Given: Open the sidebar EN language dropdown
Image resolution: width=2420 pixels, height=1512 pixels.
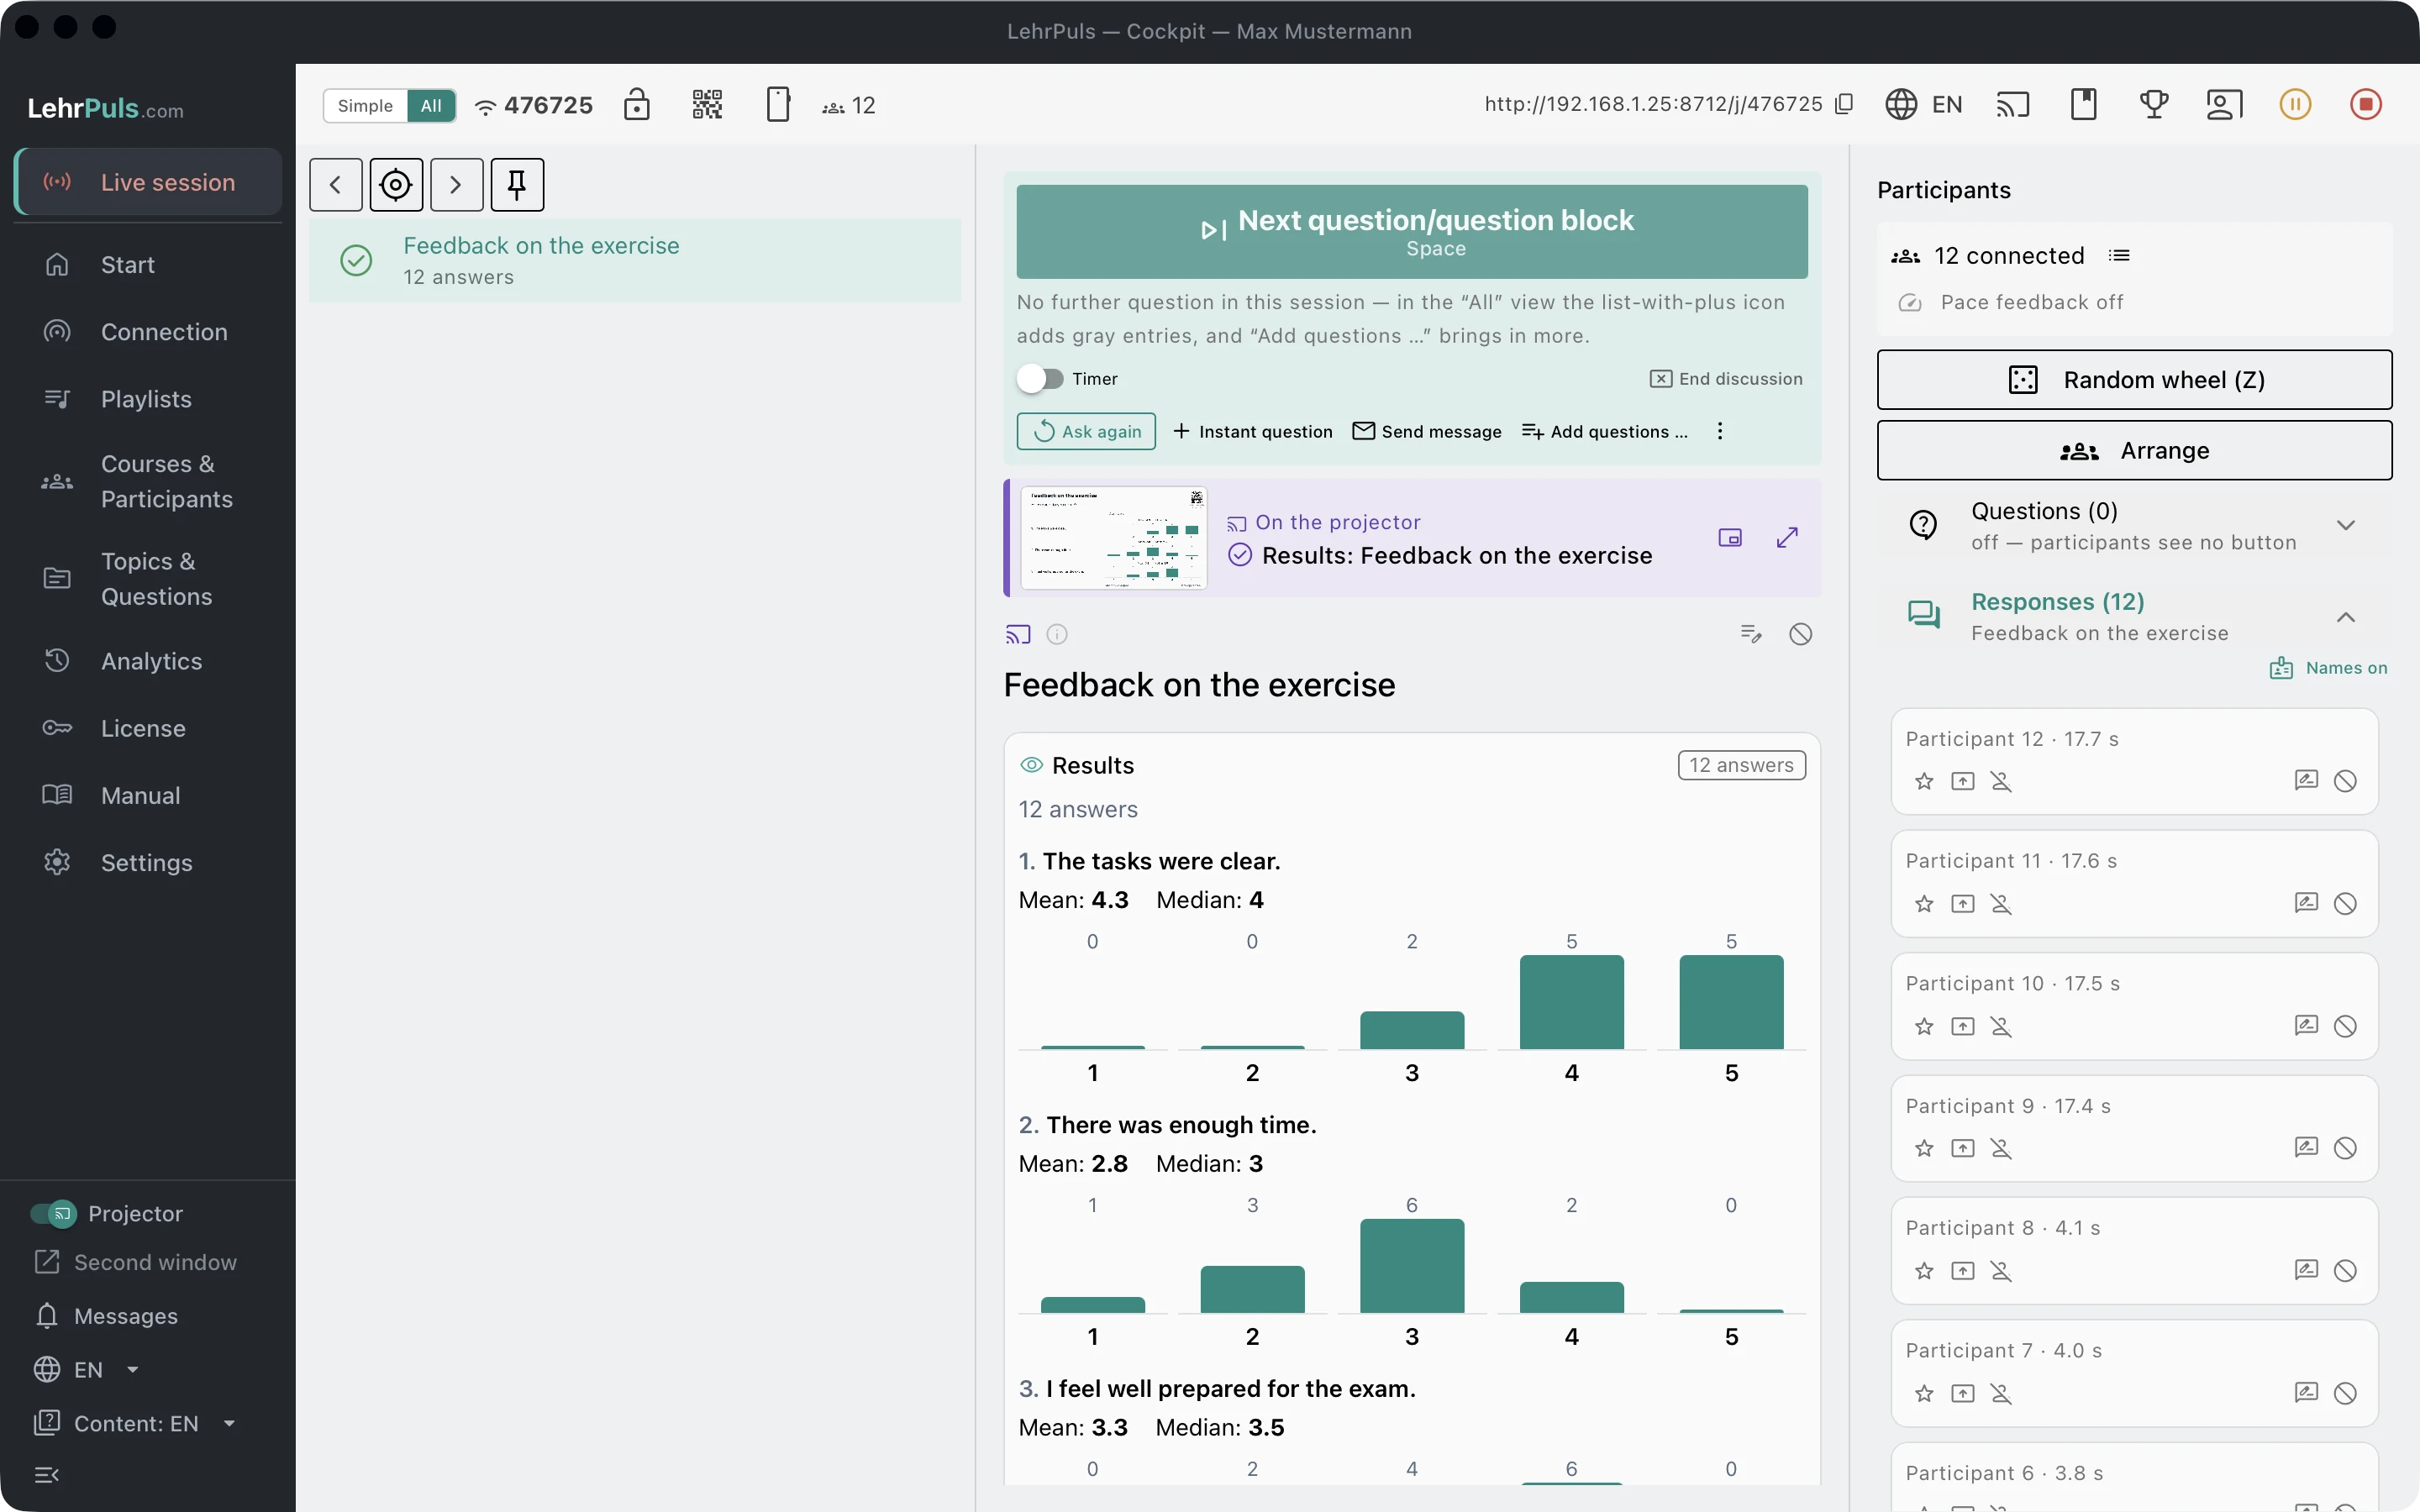Looking at the screenshot, I should 88,1370.
